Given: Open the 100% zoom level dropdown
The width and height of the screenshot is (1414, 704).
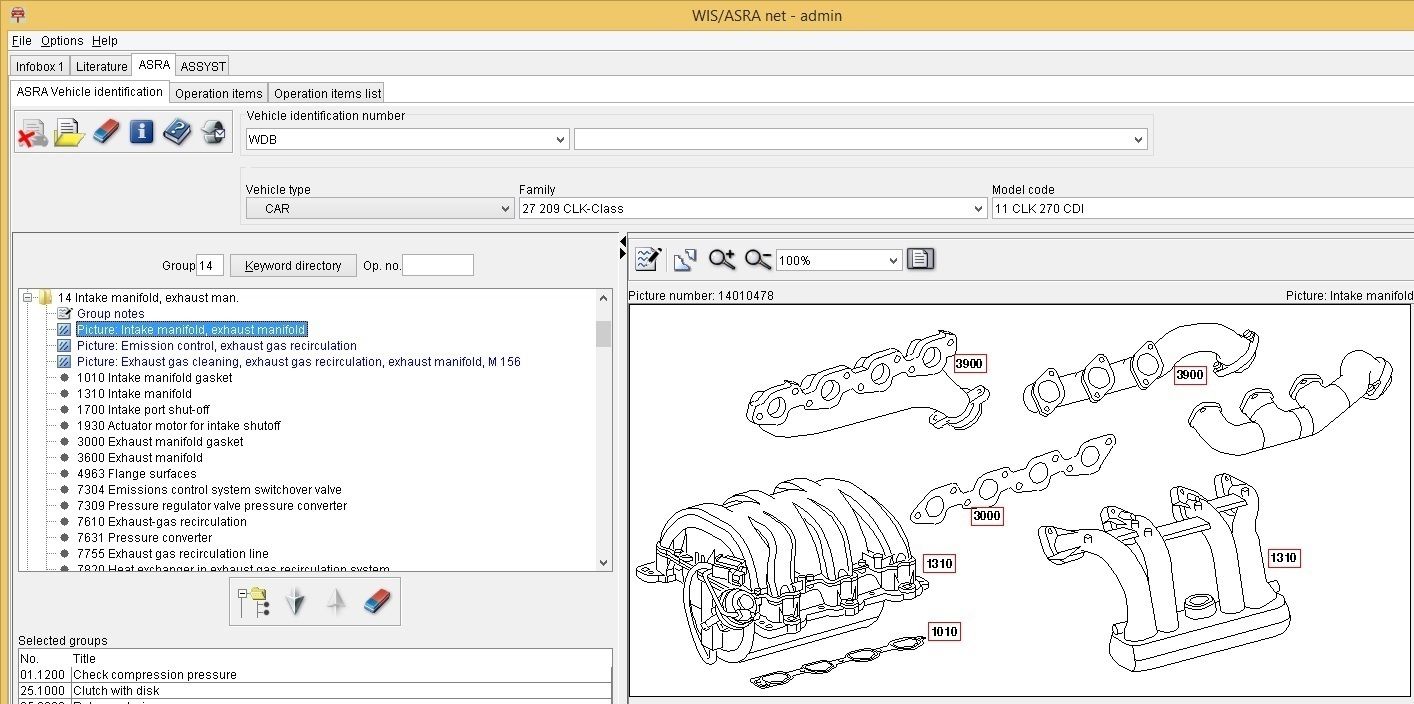Looking at the screenshot, I should click(x=893, y=261).
